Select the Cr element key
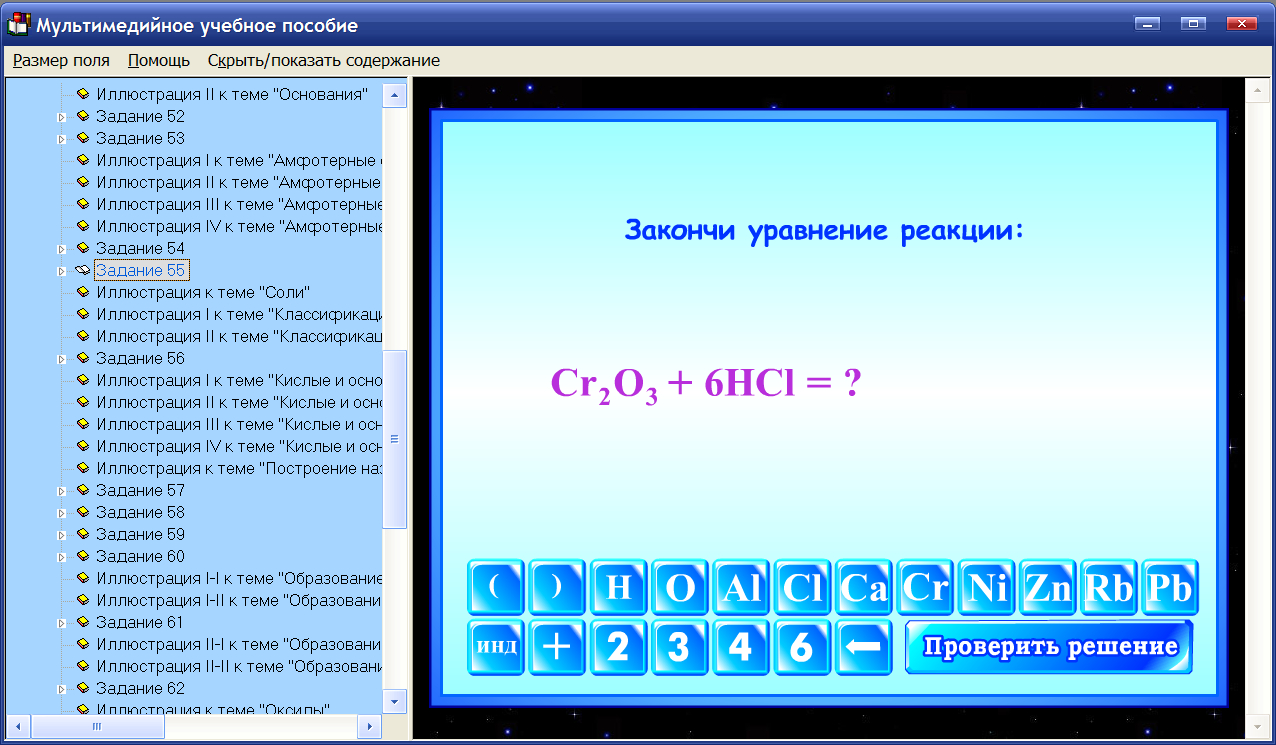 point(925,588)
